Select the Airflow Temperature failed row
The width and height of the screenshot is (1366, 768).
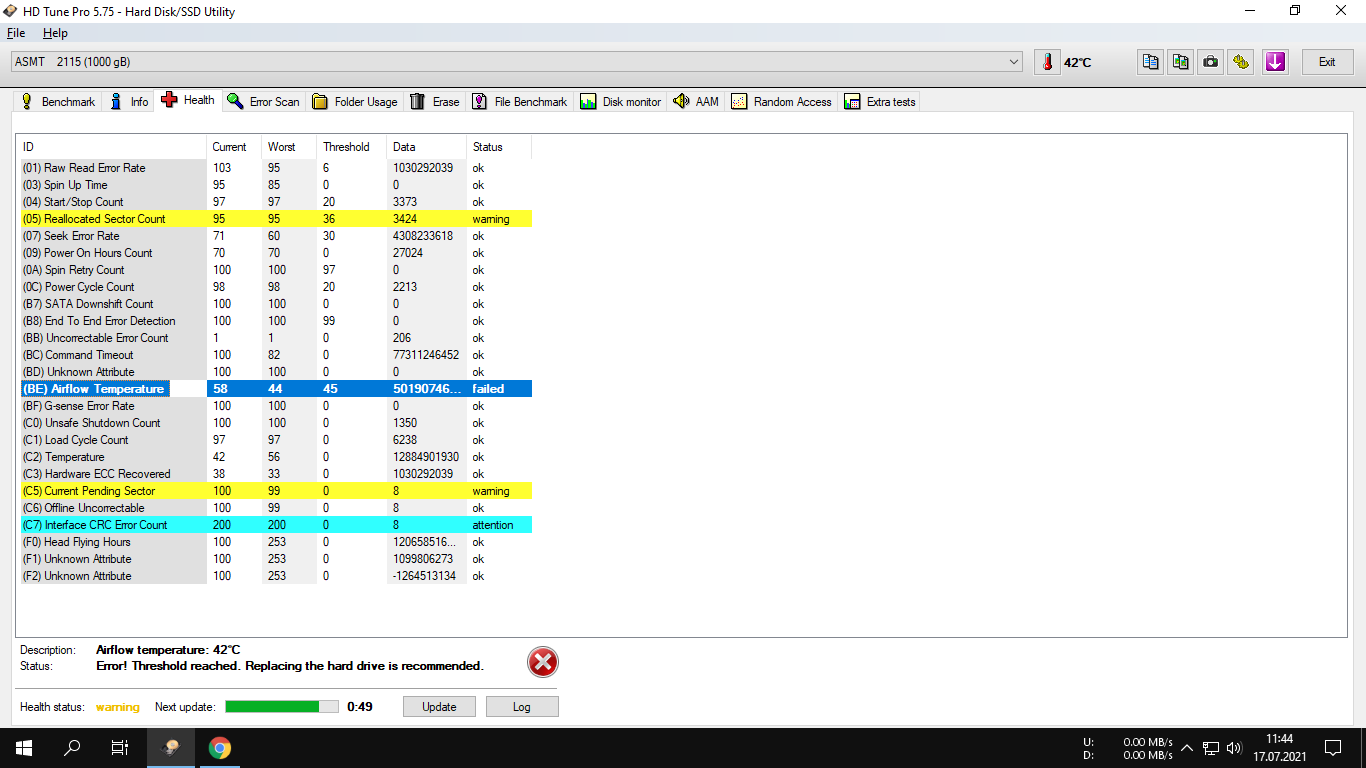[276, 389]
